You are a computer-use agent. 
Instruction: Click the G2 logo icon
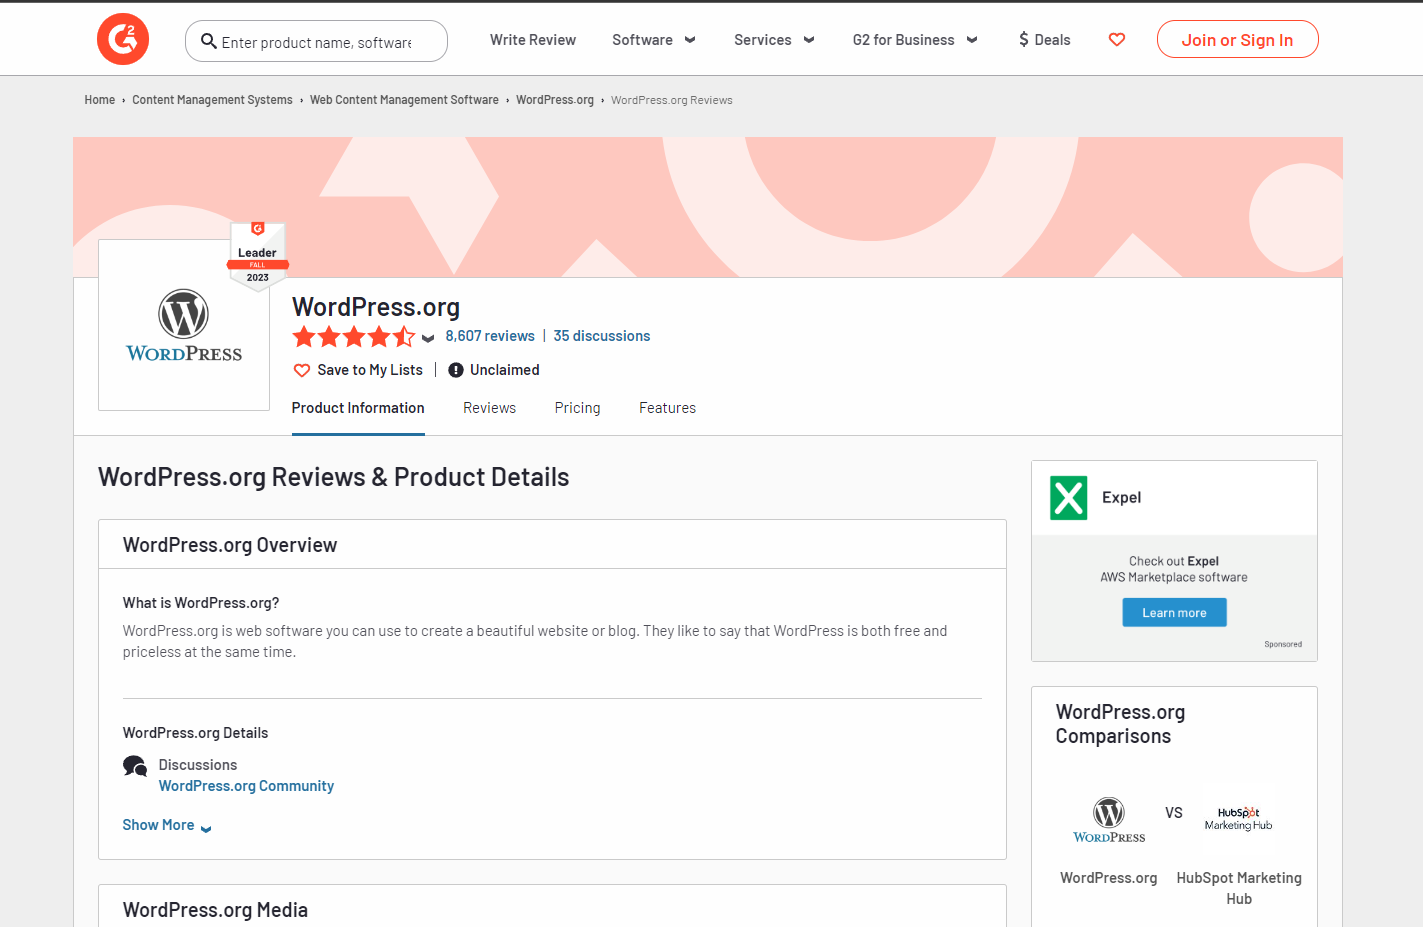(x=123, y=39)
